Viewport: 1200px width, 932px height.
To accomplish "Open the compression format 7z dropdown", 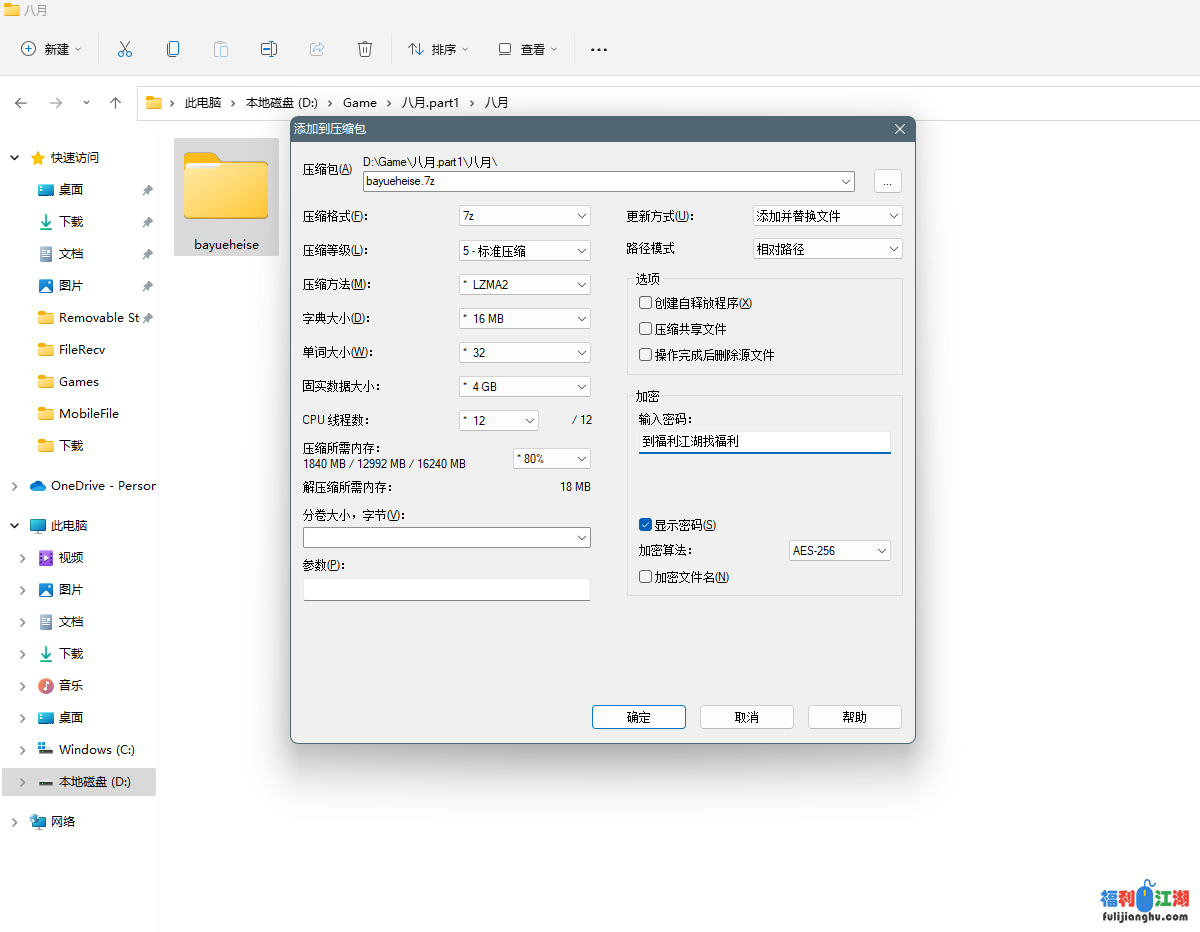I will pyautogui.click(x=525, y=216).
